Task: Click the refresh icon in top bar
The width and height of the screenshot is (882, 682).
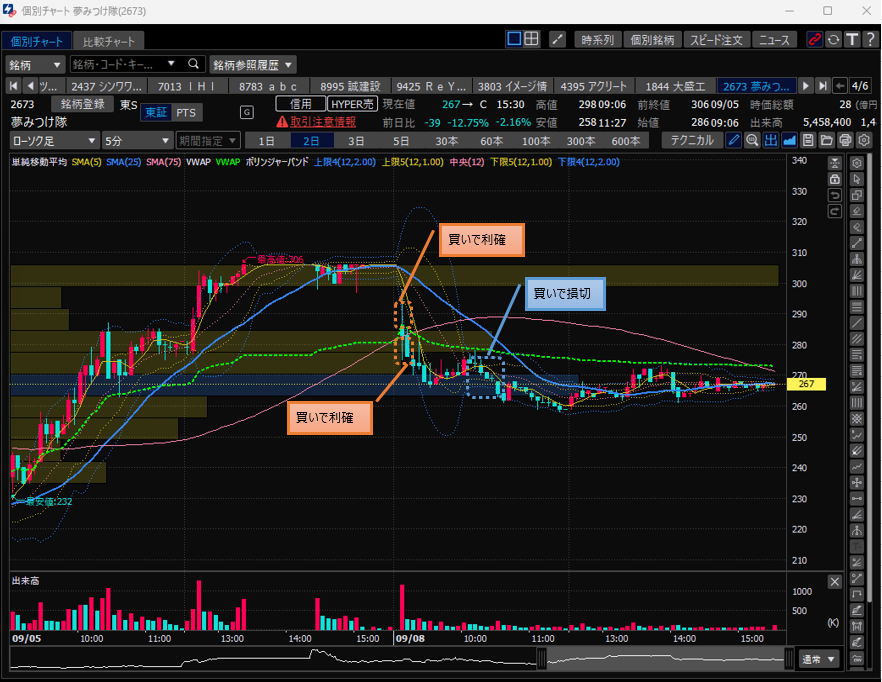Action: (x=833, y=40)
